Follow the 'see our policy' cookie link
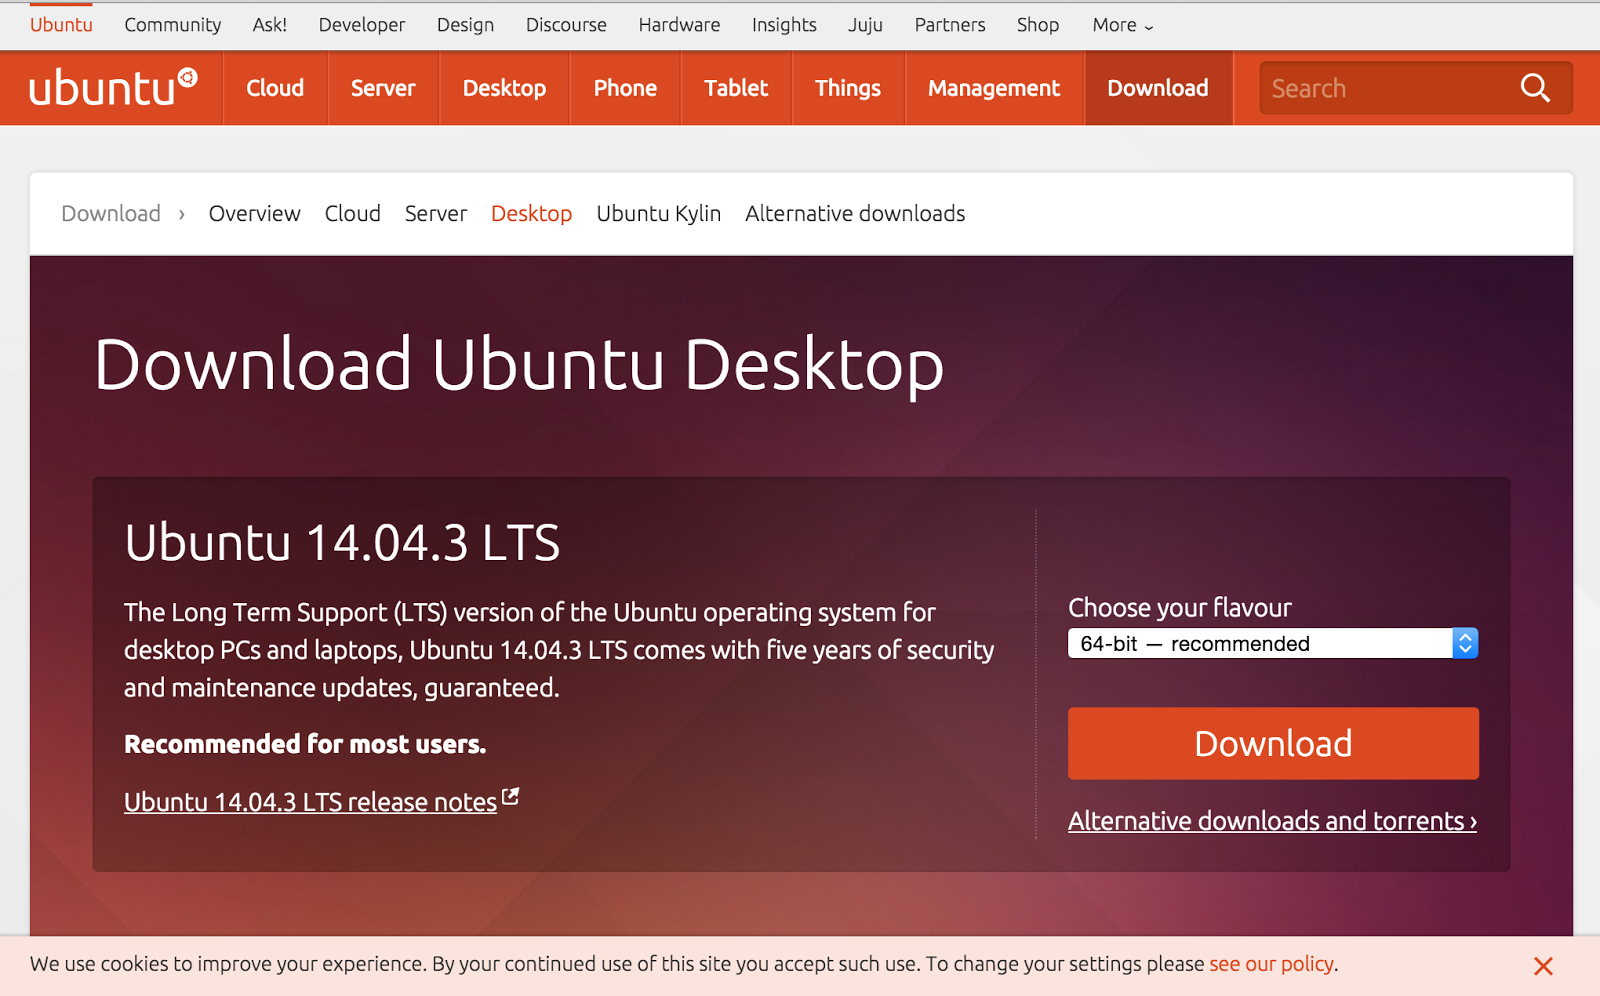Viewport: 1600px width, 996px height. click(x=1271, y=964)
